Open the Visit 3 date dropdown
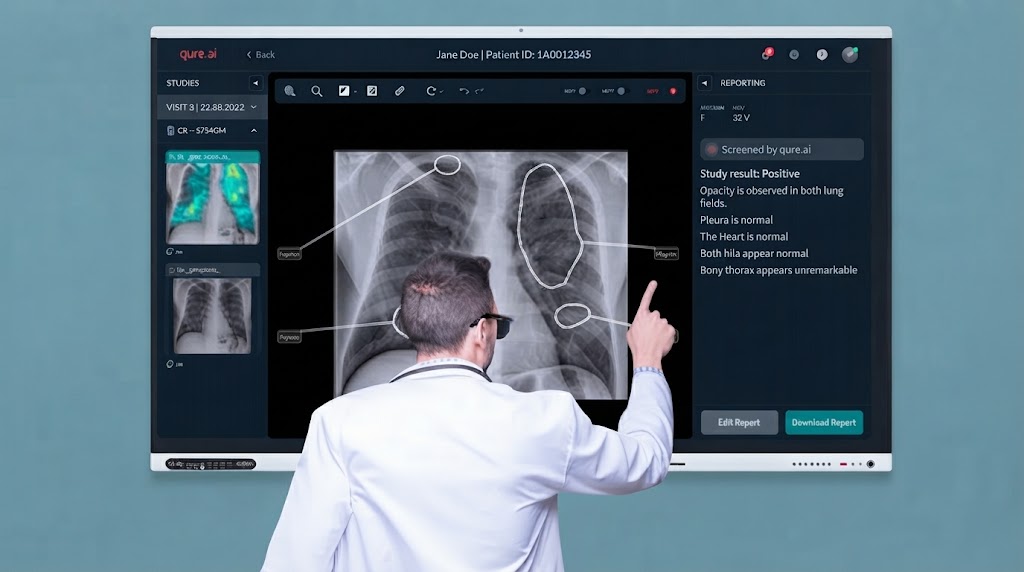This screenshot has width=1024, height=572. [x=212, y=107]
